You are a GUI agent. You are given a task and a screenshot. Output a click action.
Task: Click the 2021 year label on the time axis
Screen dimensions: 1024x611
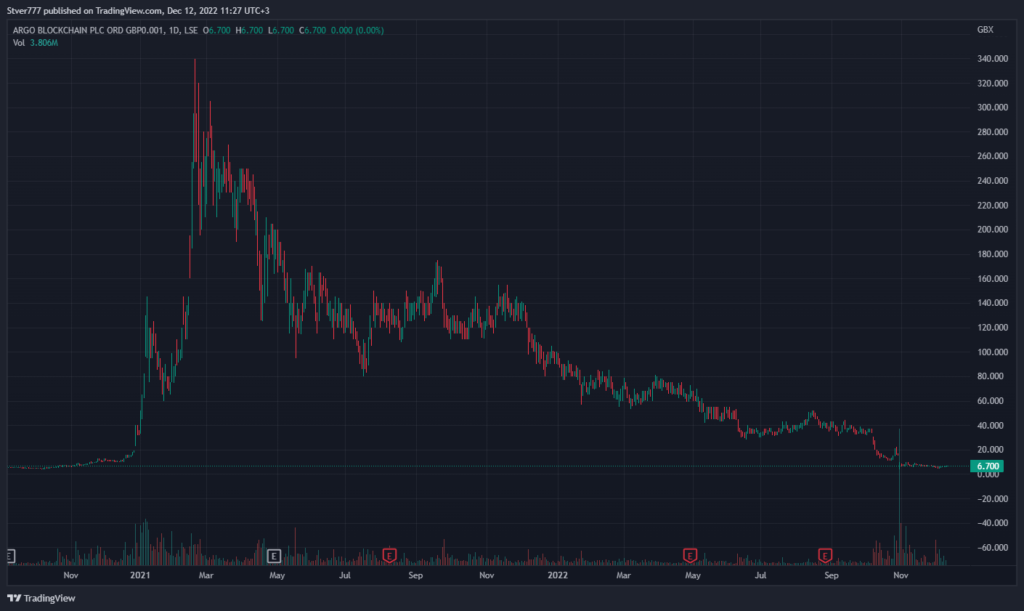point(141,576)
